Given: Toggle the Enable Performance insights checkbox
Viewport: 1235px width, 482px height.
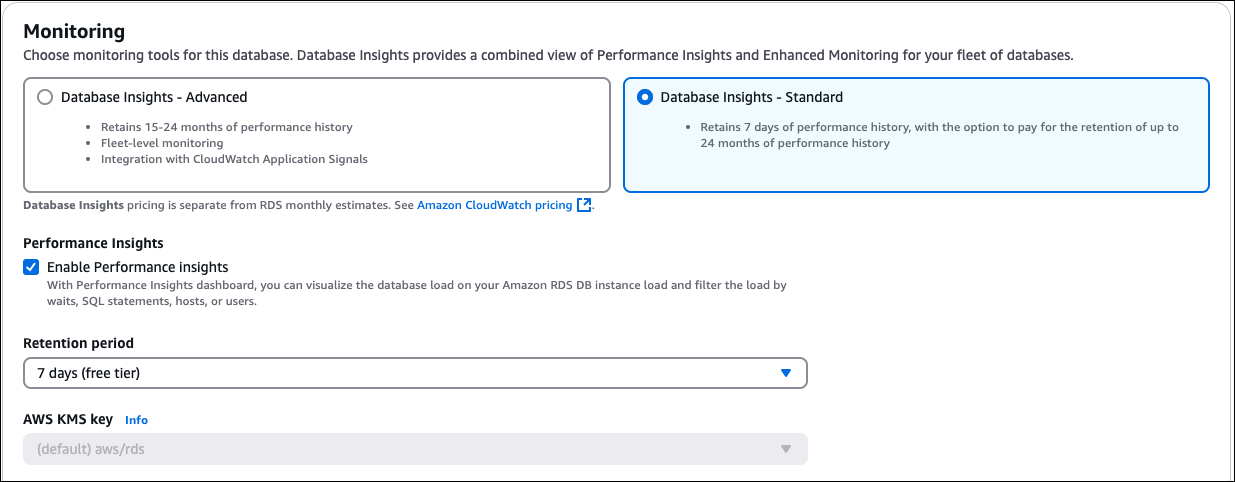Looking at the screenshot, I should [32, 267].
